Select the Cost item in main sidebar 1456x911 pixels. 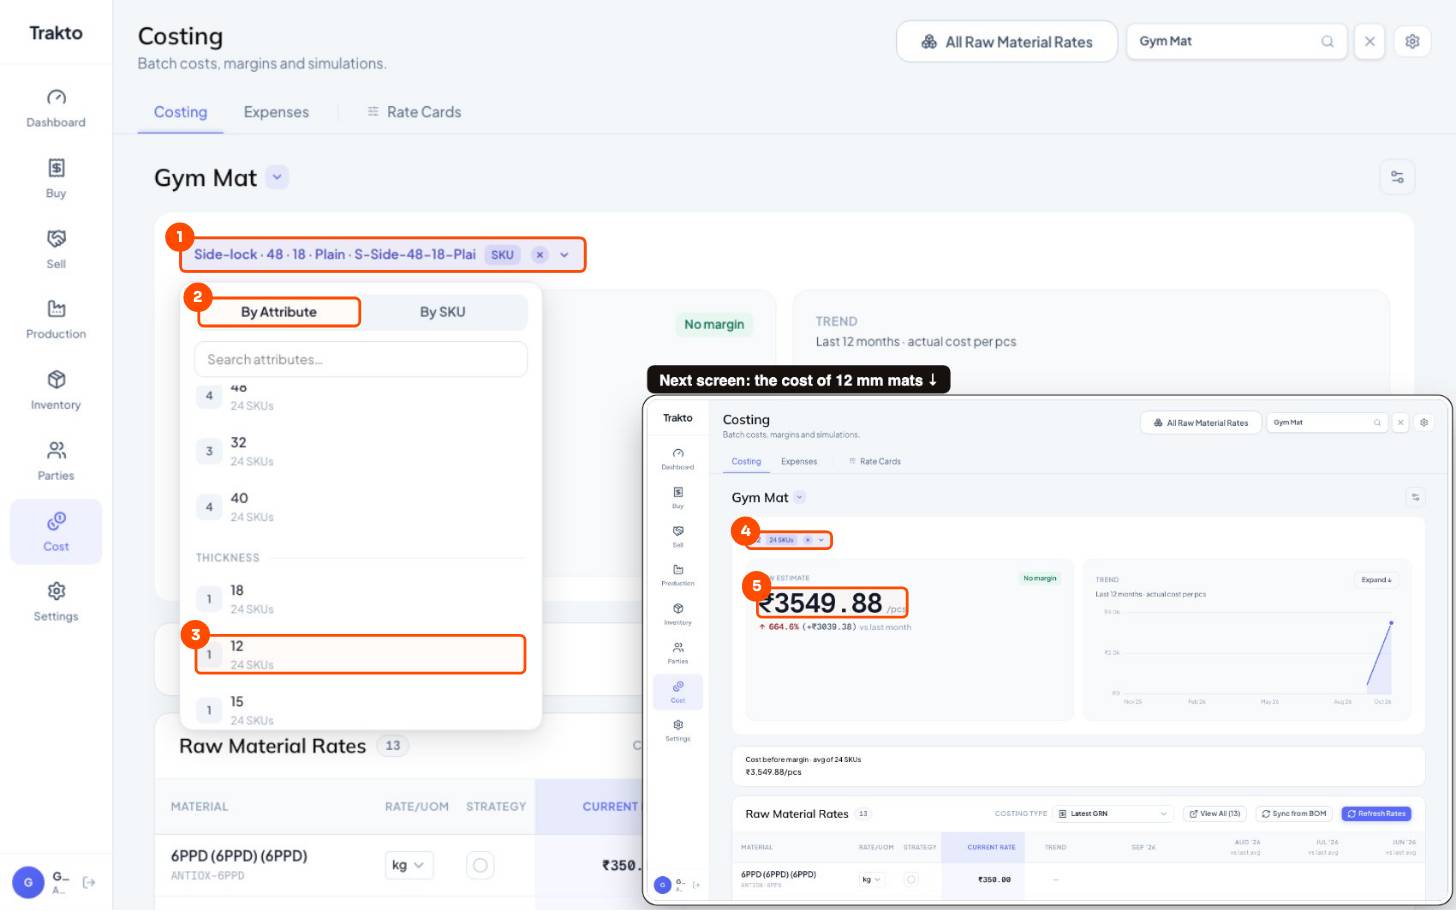click(x=56, y=532)
